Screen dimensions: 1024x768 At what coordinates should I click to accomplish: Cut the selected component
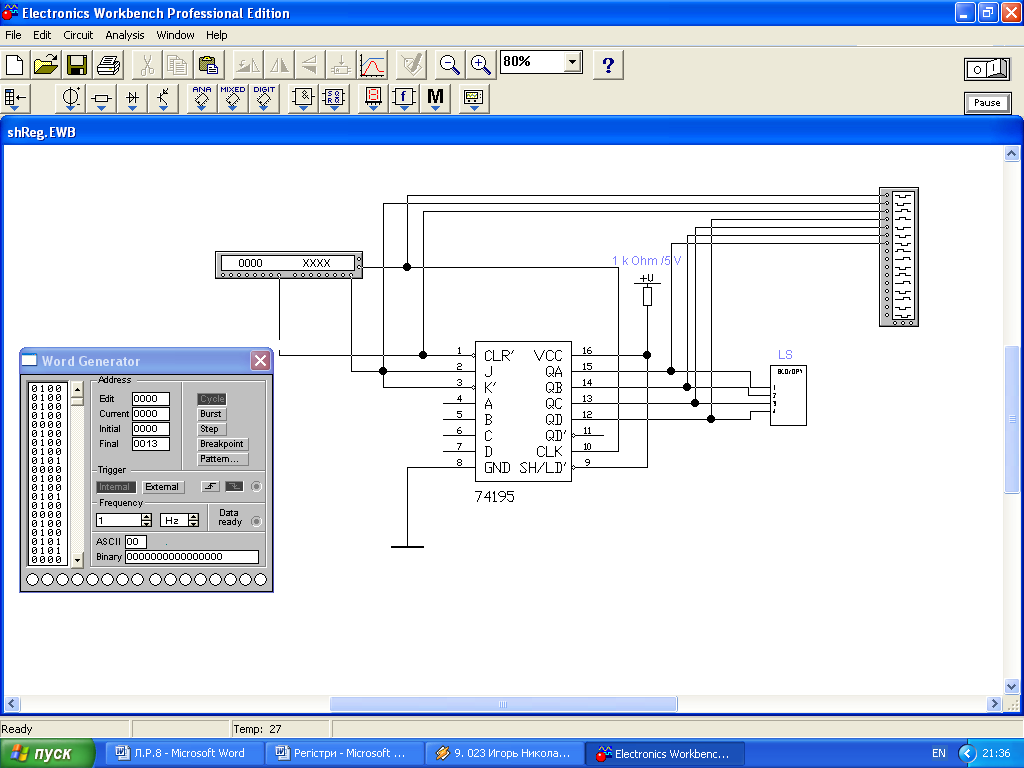[147, 65]
